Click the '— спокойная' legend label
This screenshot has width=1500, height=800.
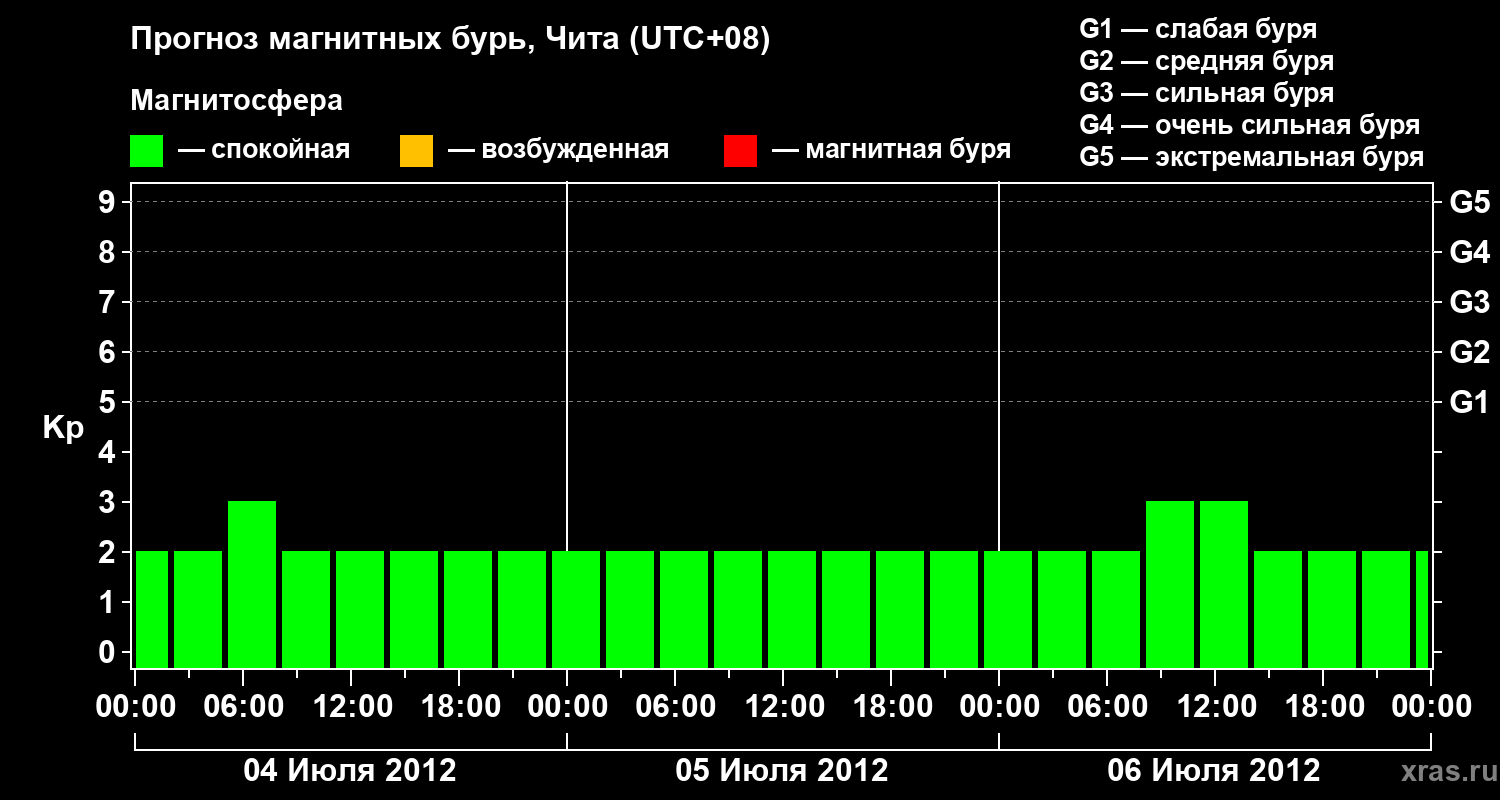264,151
